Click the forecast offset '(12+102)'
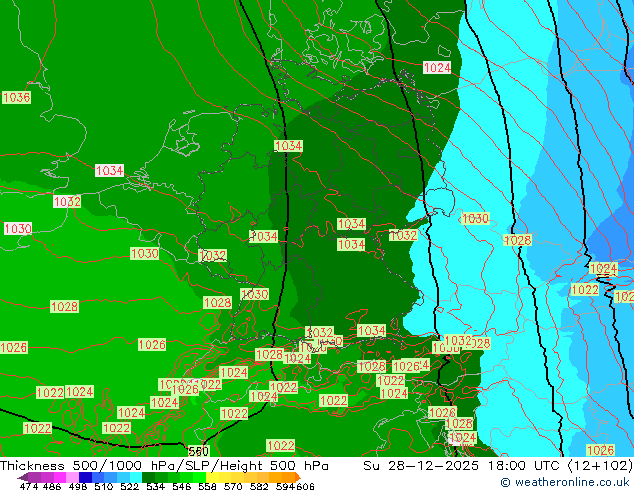Image resolution: width=634 pixels, height=490 pixels. (600, 466)
